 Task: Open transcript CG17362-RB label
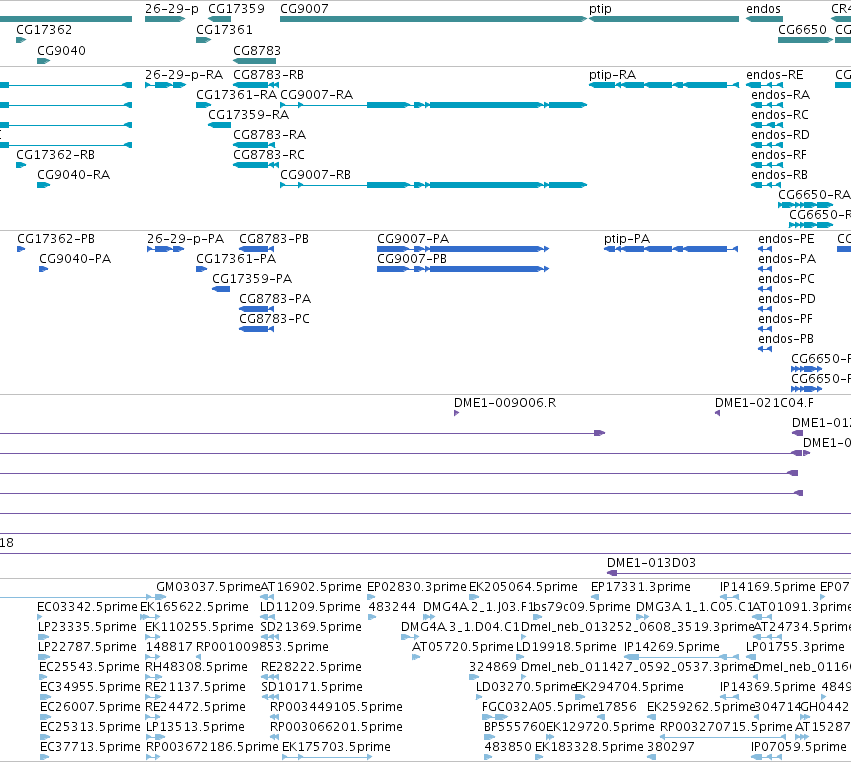(x=55, y=155)
